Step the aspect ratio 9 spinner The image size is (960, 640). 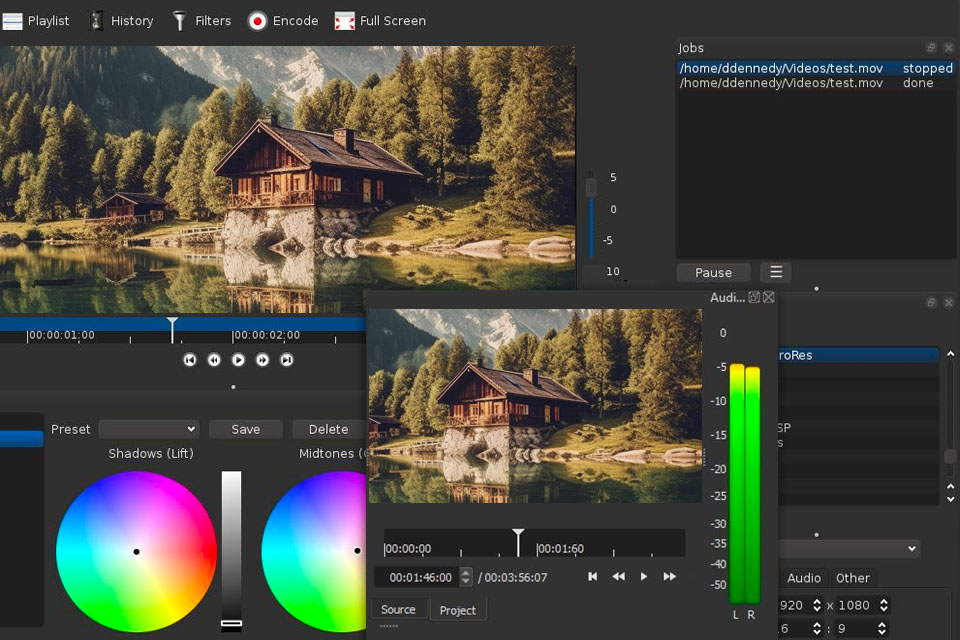point(881,628)
